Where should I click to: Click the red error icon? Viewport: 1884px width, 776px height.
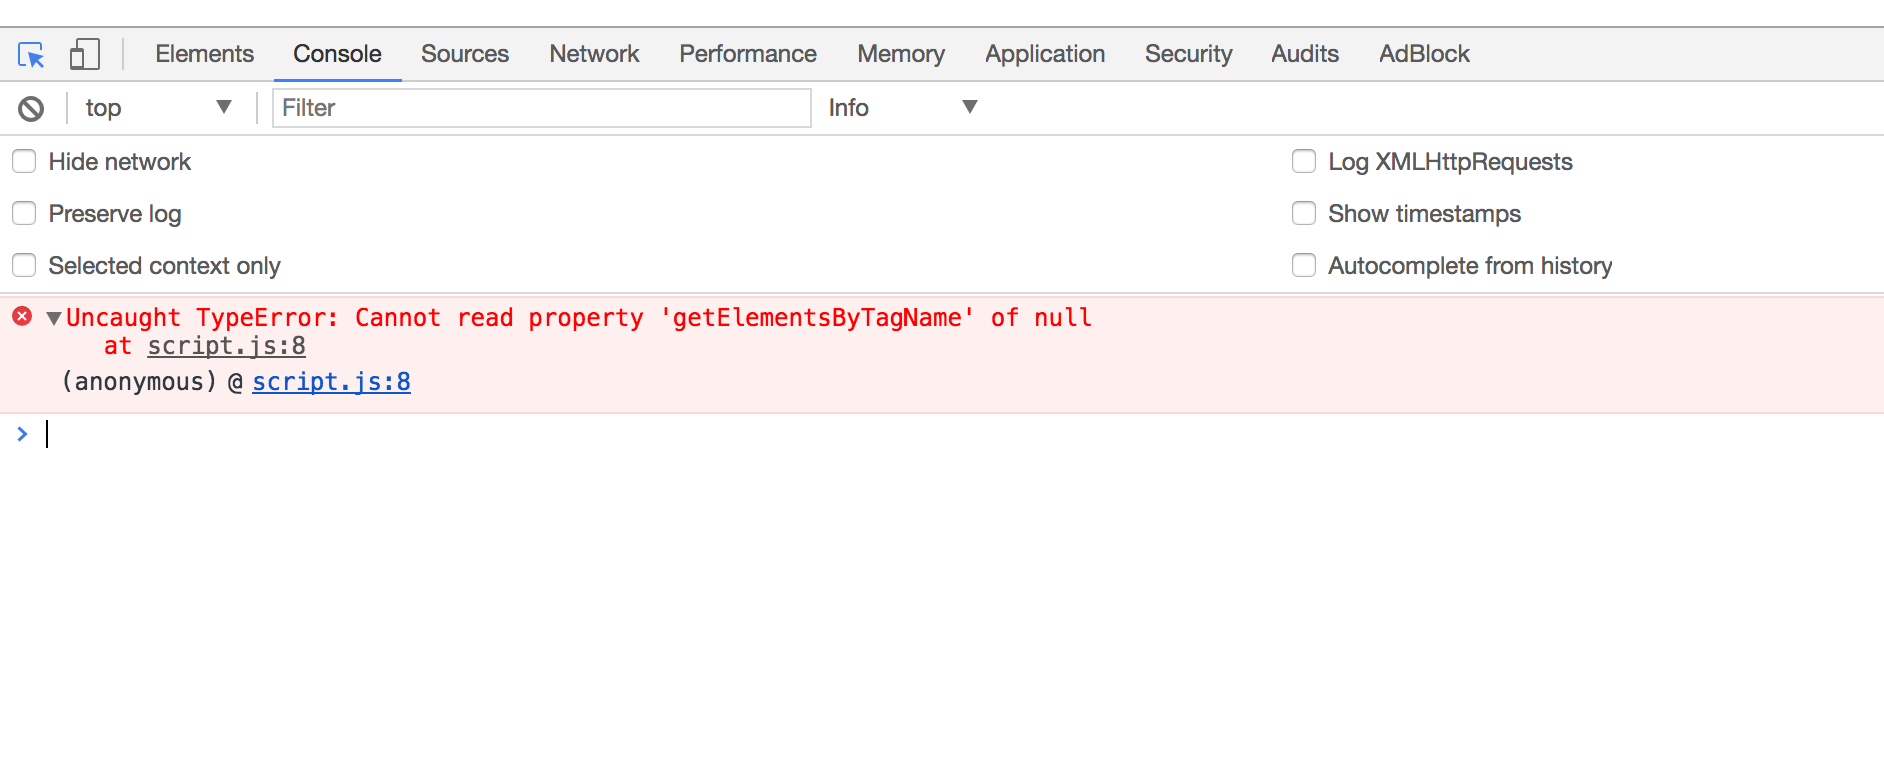[22, 317]
